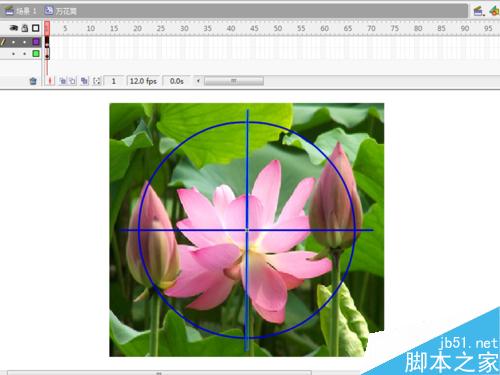Screen dimensions: 500x375
Task: Click frame 90 on the timeline ruler
Action: [x=465, y=29]
